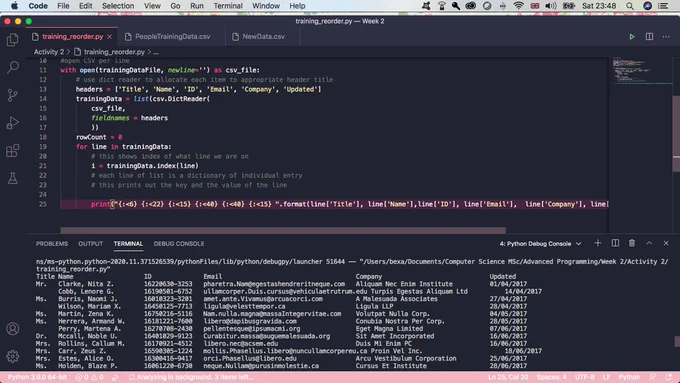Click the editor horizontal scrollbar
This screenshot has height=383, width=680.
coord(283,230)
